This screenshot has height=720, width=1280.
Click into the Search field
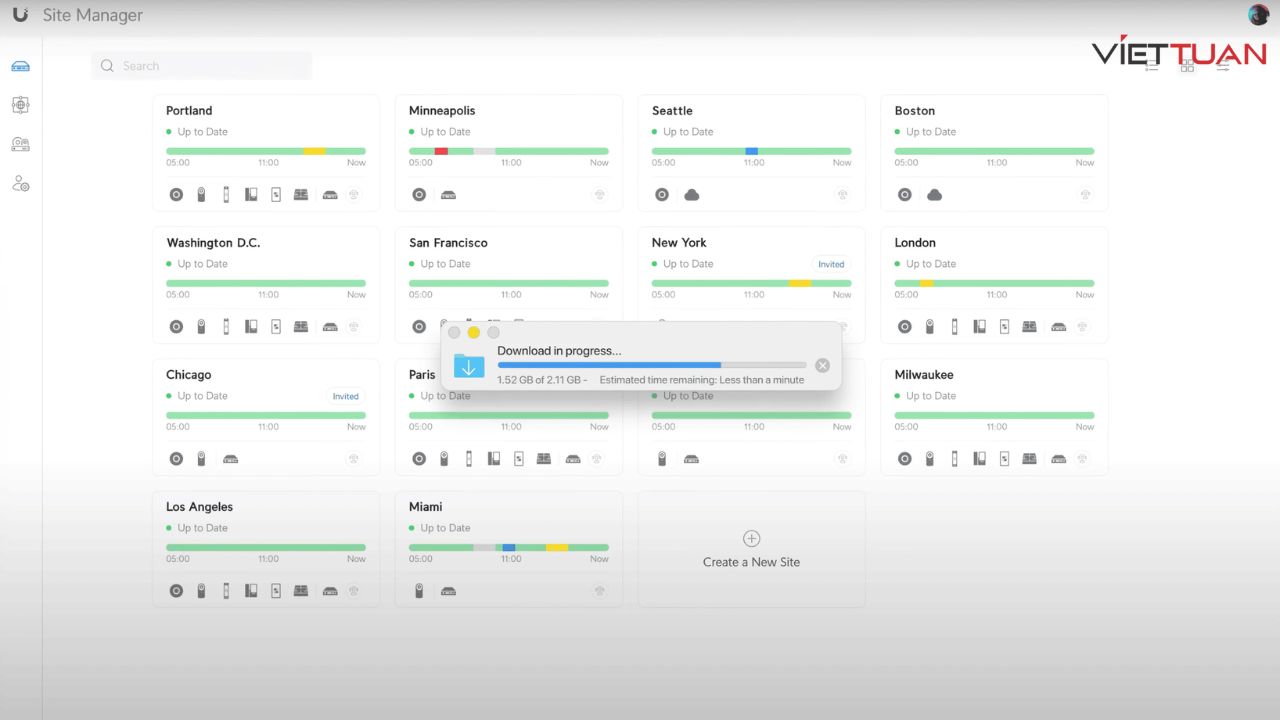click(202, 66)
